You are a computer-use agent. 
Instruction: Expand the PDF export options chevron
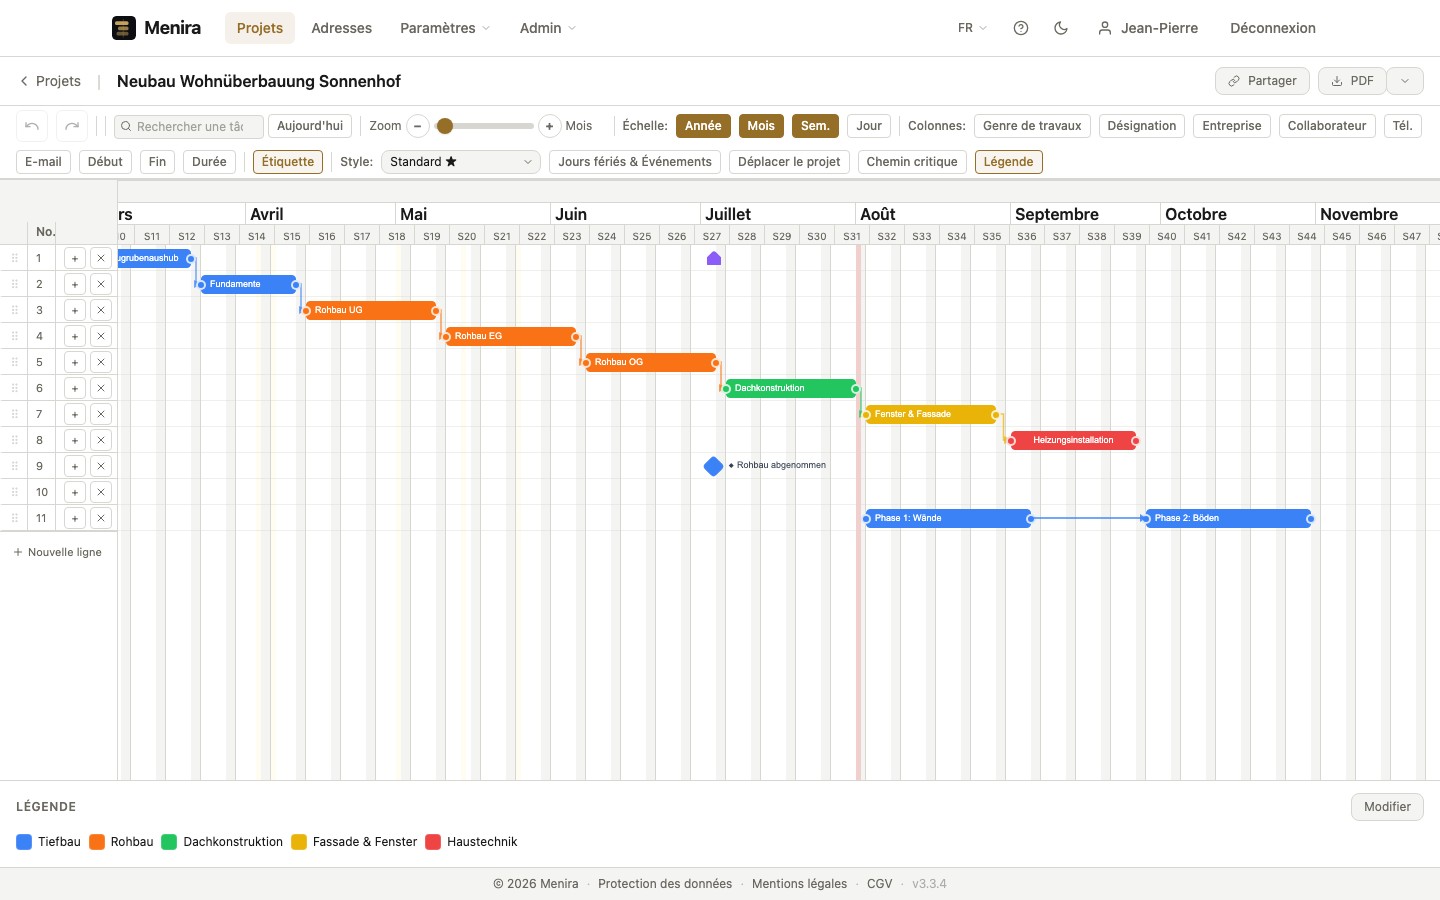click(x=1405, y=81)
